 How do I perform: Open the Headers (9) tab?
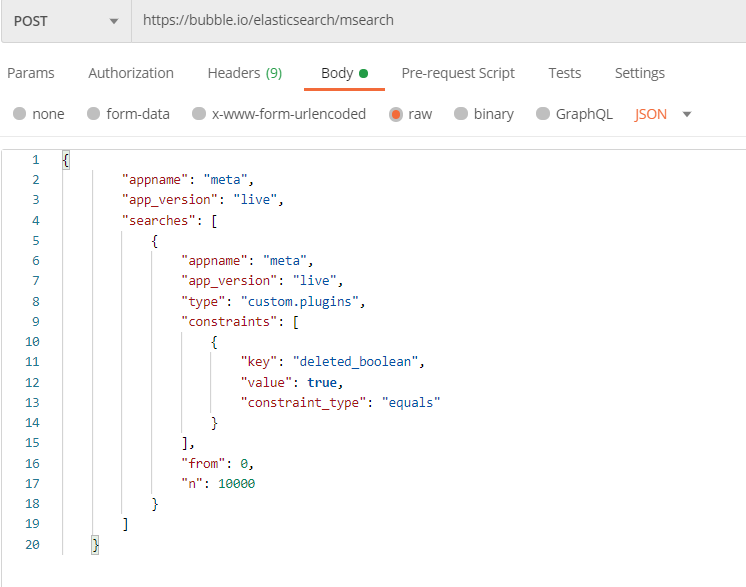click(245, 73)
